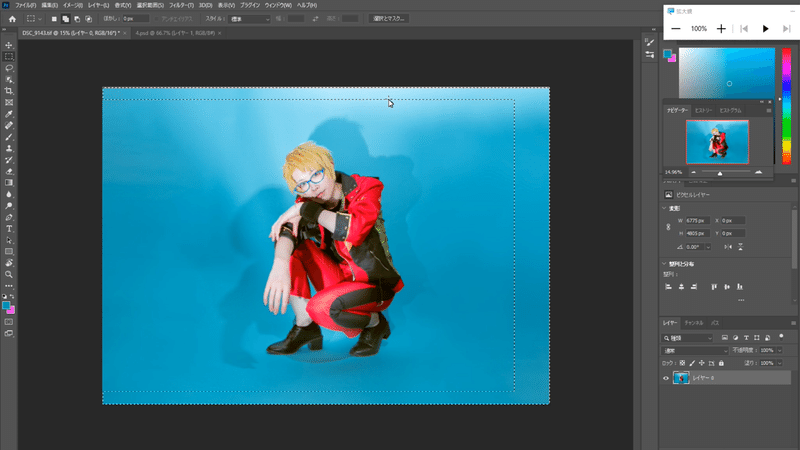
Task: Select the Dodge tool
Action: click(9, 206)
